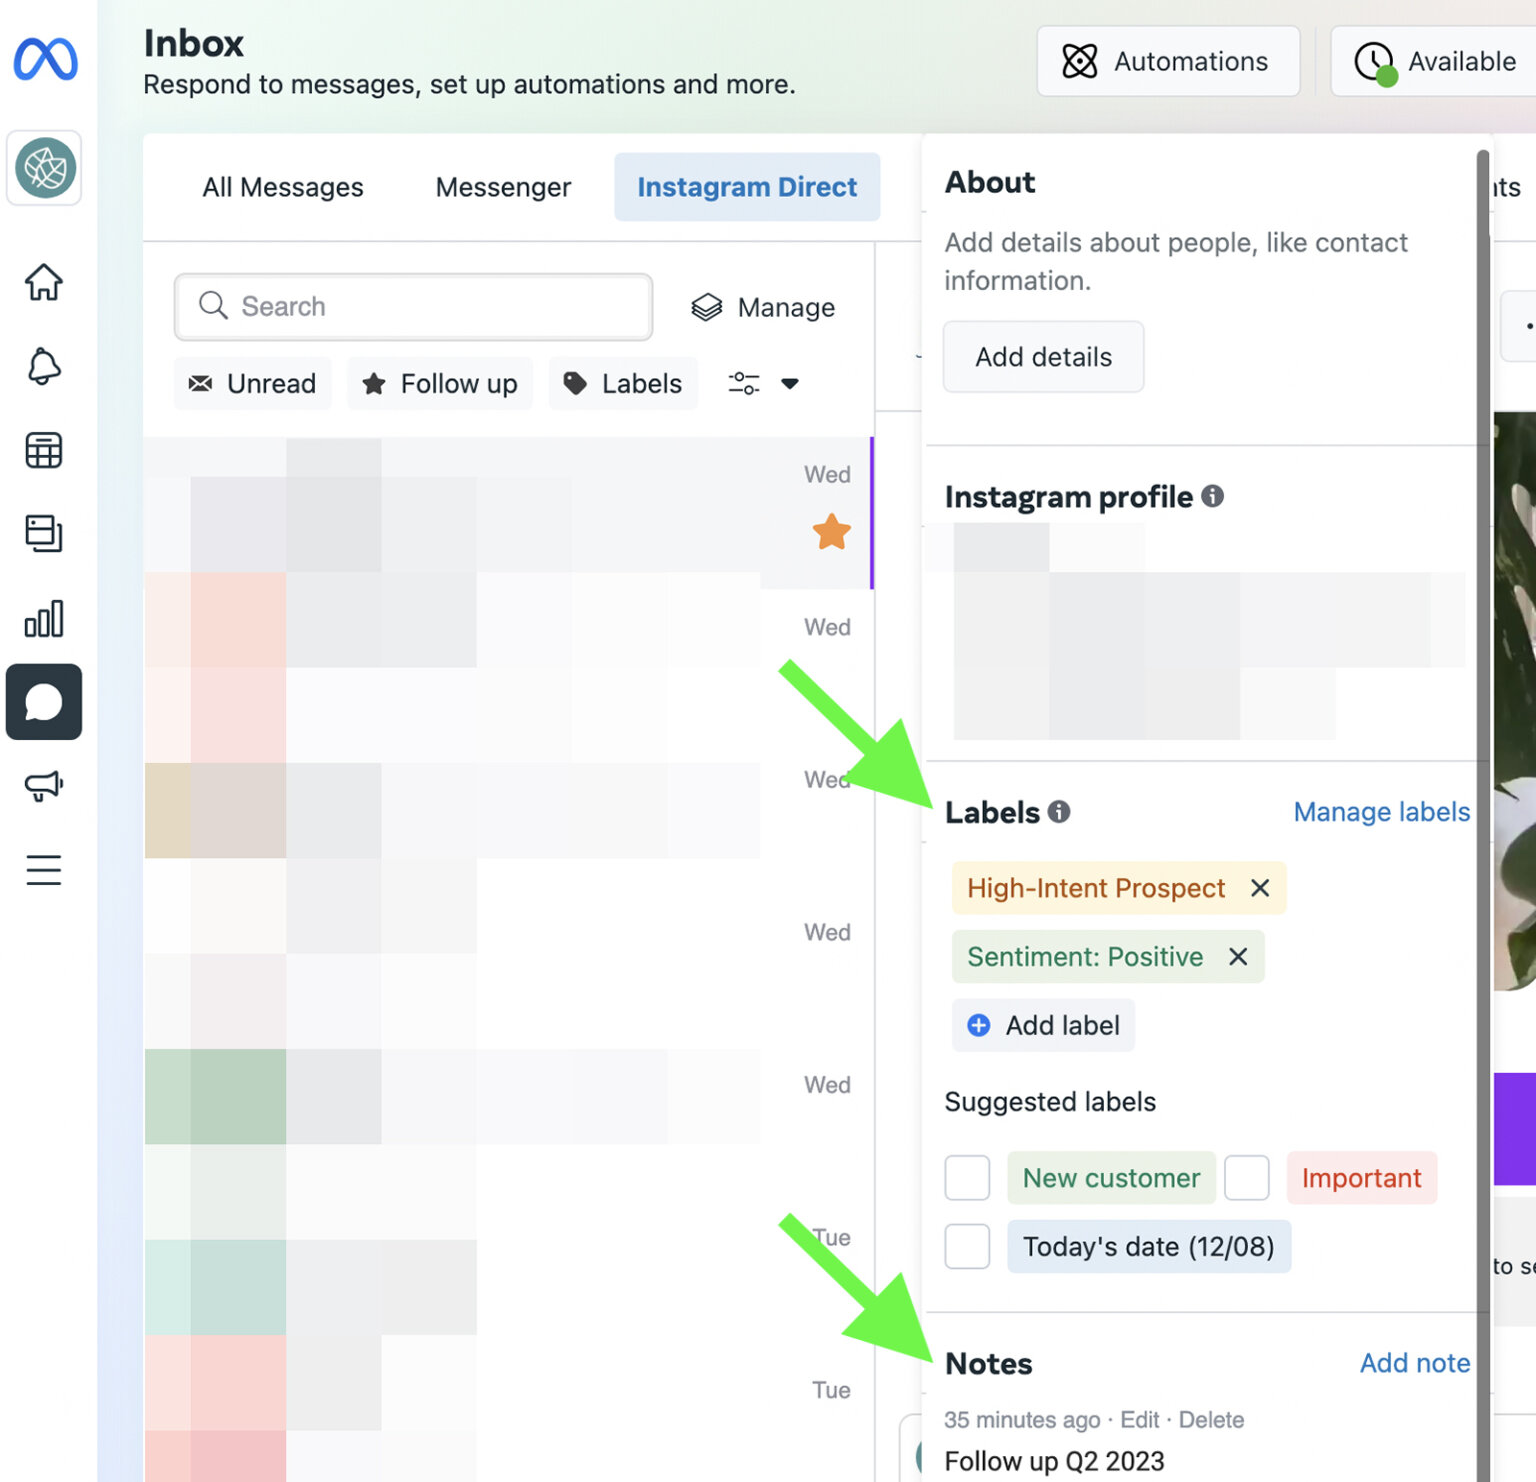Click the Add details button
This screenshot has width=1536, height=1482.
point(1043,357)
